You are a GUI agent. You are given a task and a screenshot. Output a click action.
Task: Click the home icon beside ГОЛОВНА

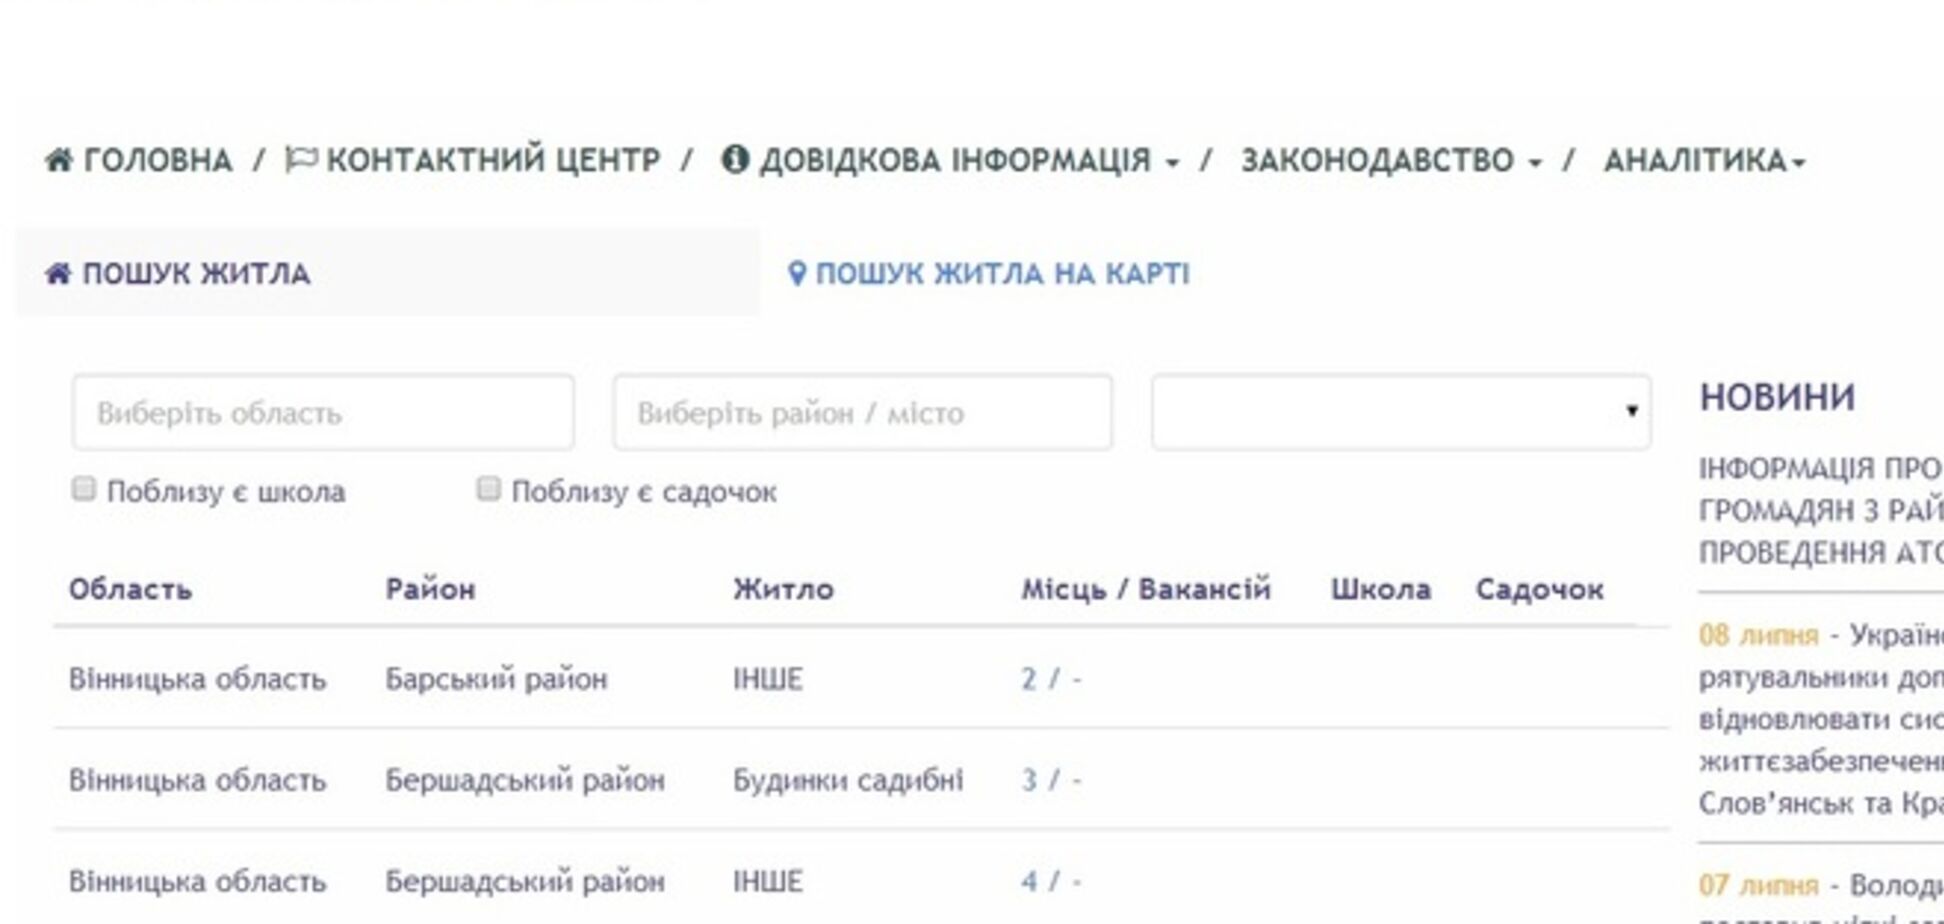click(60, 157)
